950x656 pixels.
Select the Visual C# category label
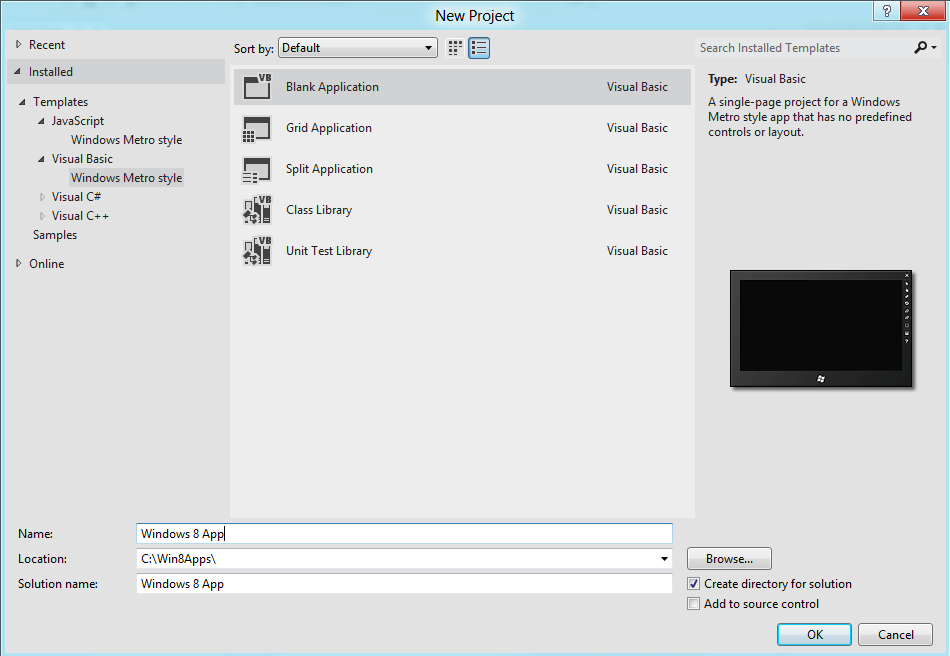pyautogui.click(x=76, y=197)
